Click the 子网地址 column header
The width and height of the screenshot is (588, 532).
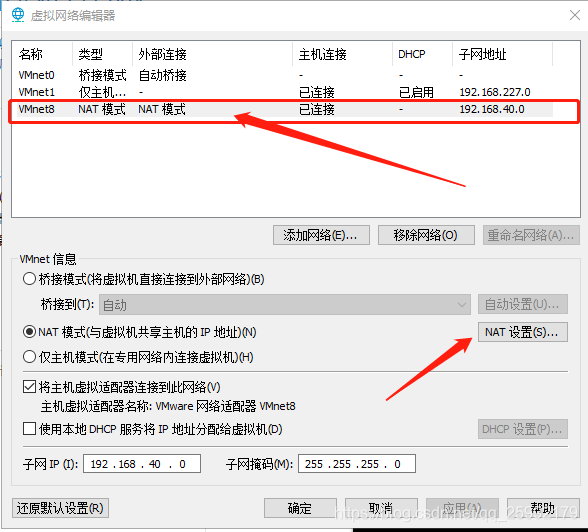coord(502,54)
